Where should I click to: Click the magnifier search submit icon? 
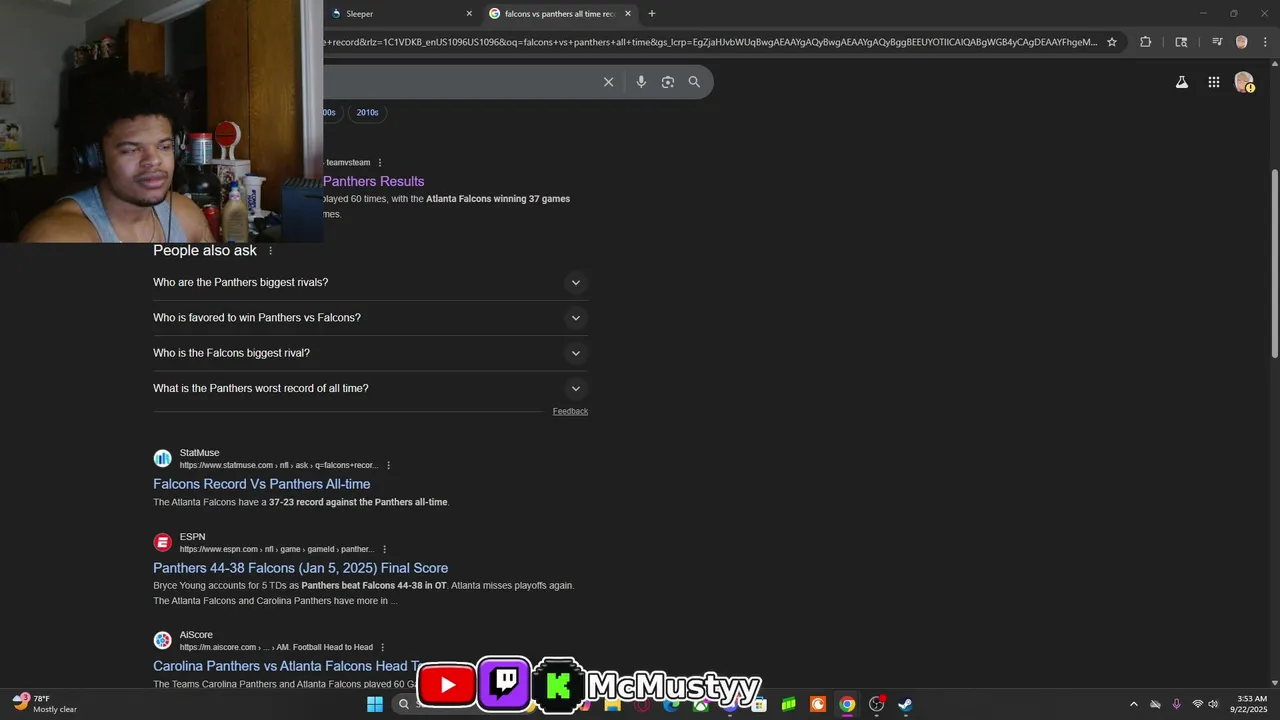point(694,82)
